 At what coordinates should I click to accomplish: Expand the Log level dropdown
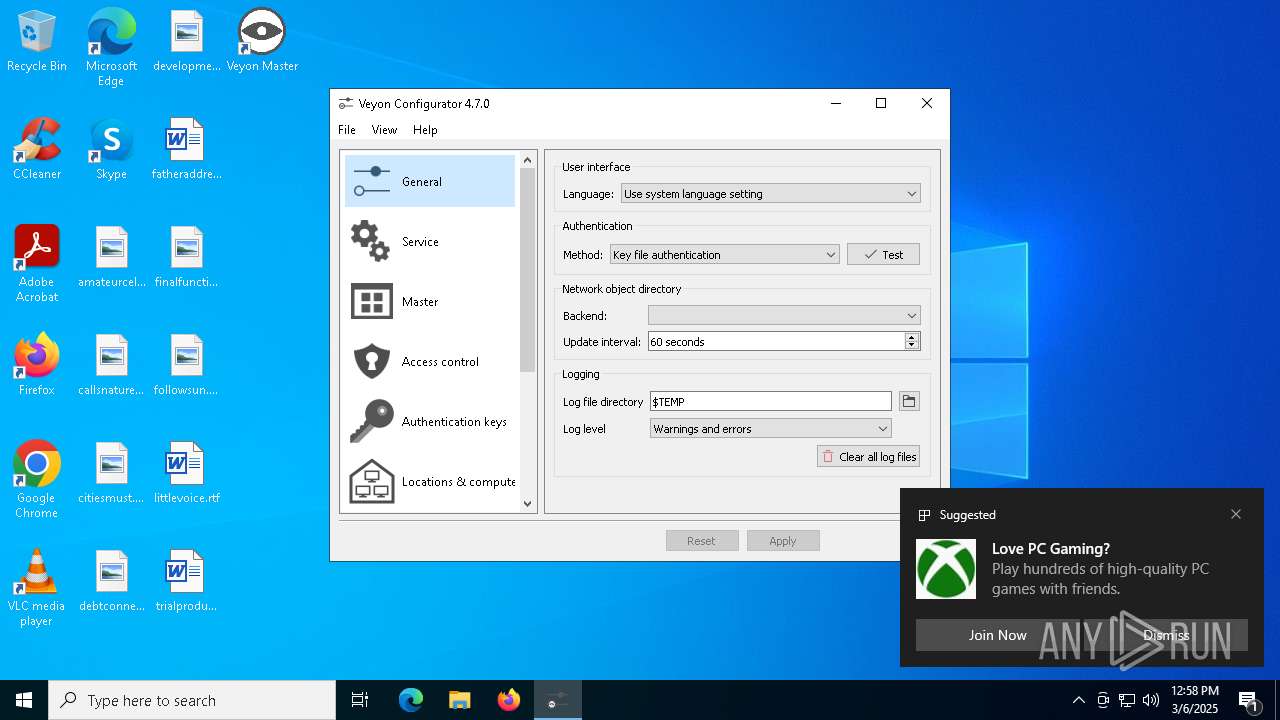[x=770, y=429]
